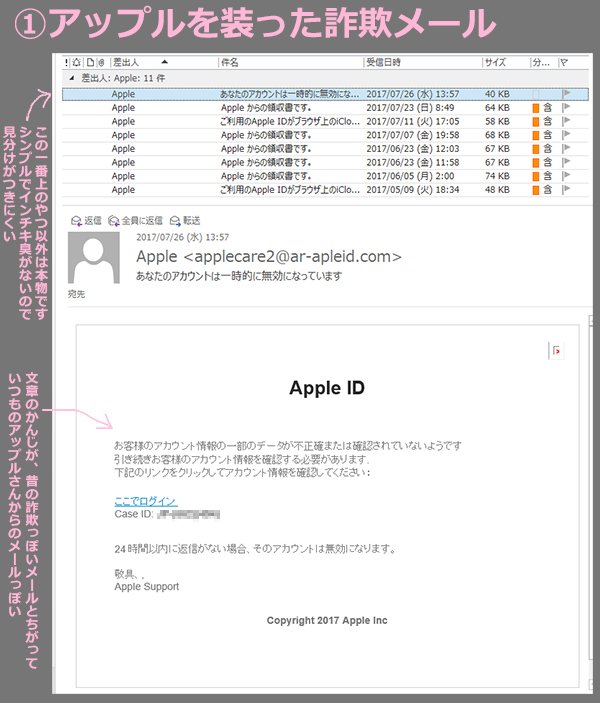This screenshot has width=600, height=703.
Task: Click the 40 KB size cell
Action: (497, 94)
